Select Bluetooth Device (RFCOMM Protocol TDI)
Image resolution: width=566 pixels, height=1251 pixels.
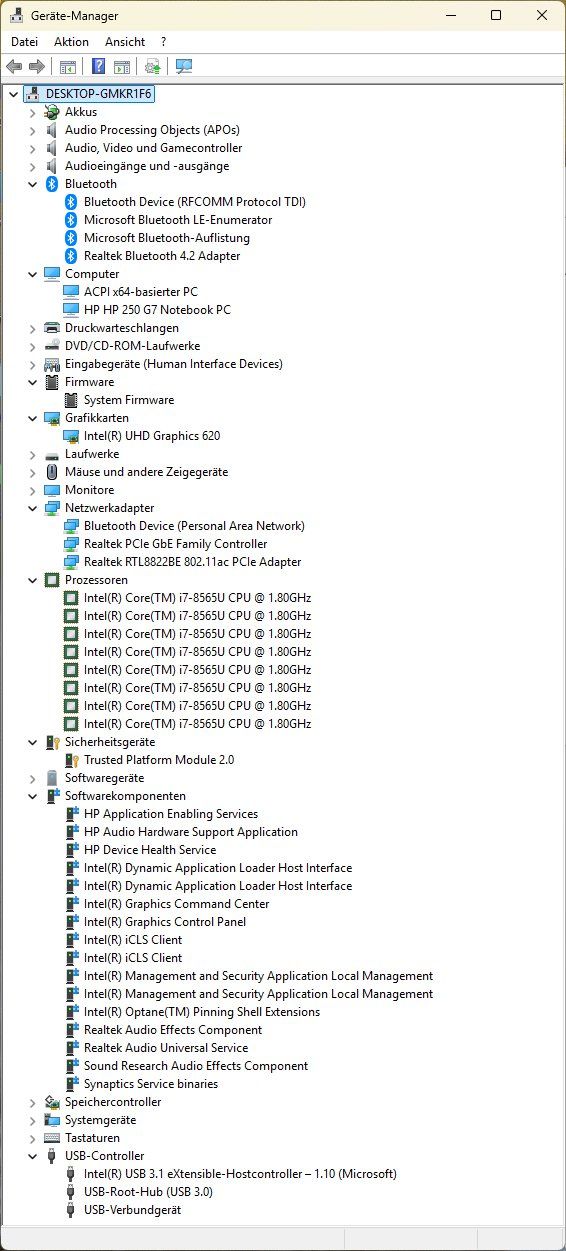coord(195,202)
